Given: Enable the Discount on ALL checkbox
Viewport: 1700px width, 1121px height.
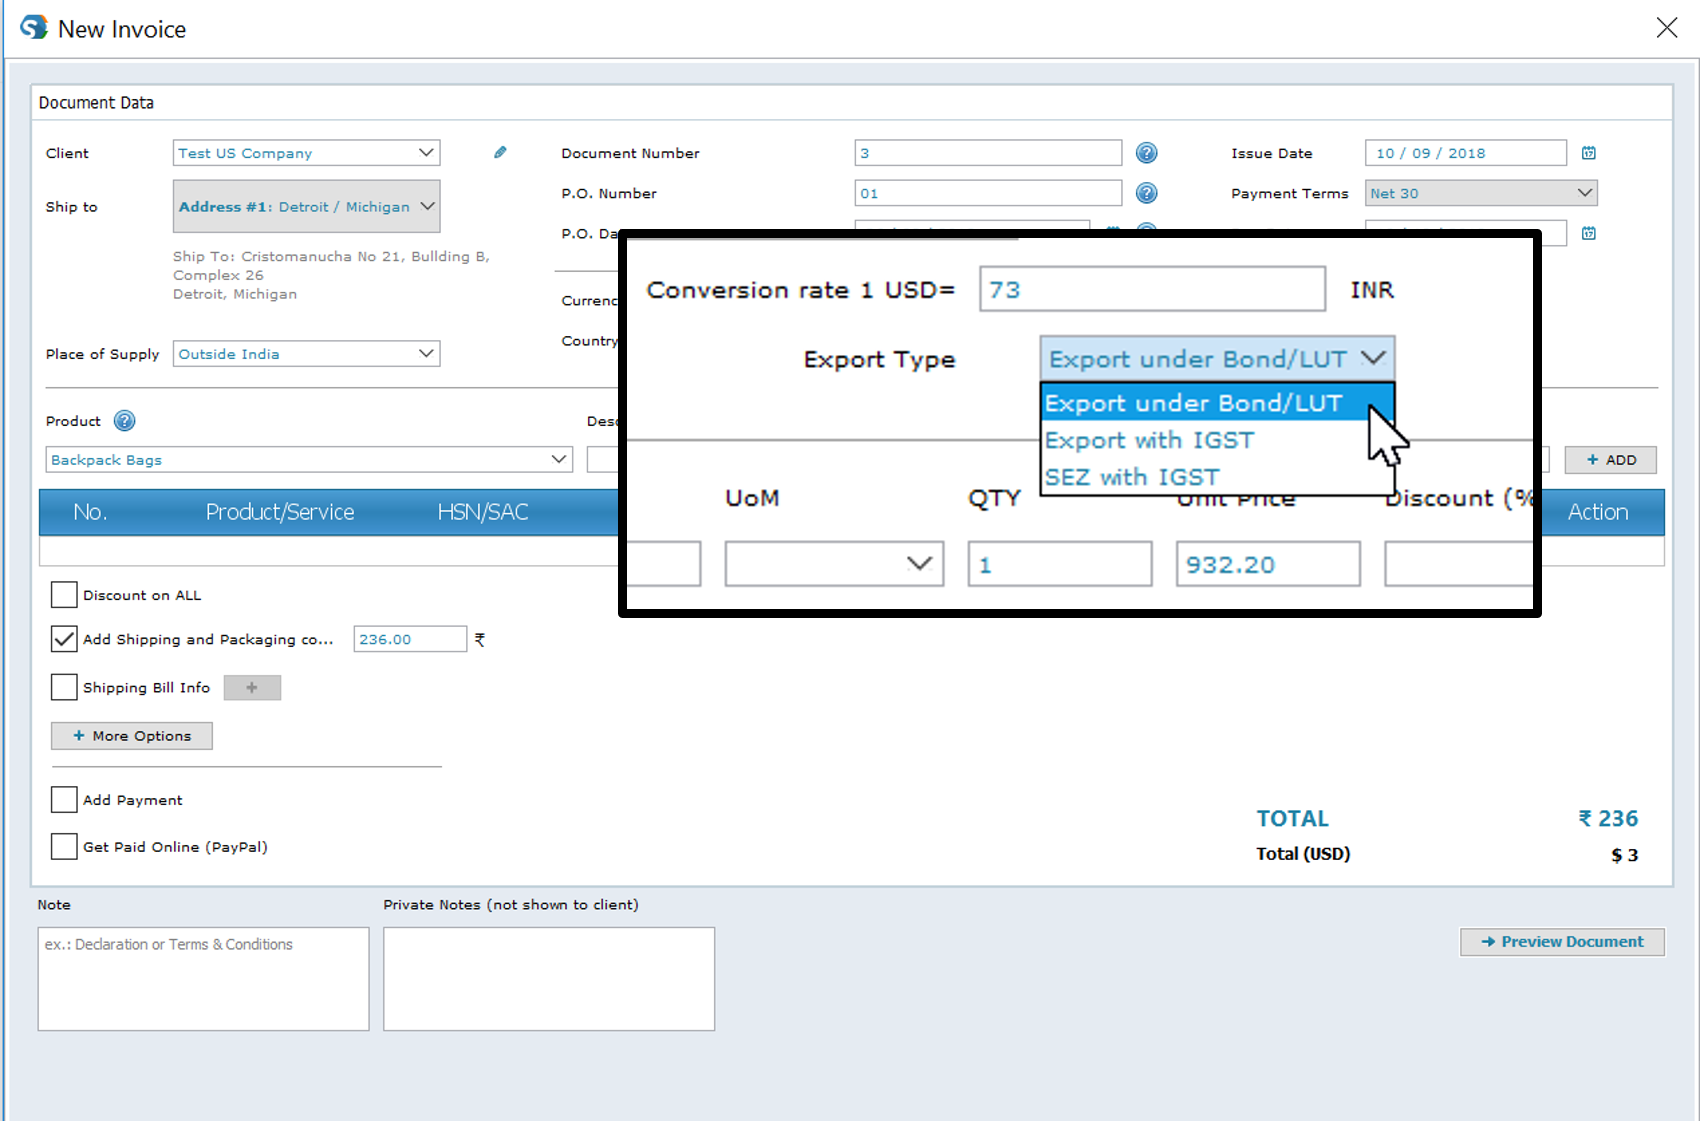Looking at the screenshot, I should (63, 594).
